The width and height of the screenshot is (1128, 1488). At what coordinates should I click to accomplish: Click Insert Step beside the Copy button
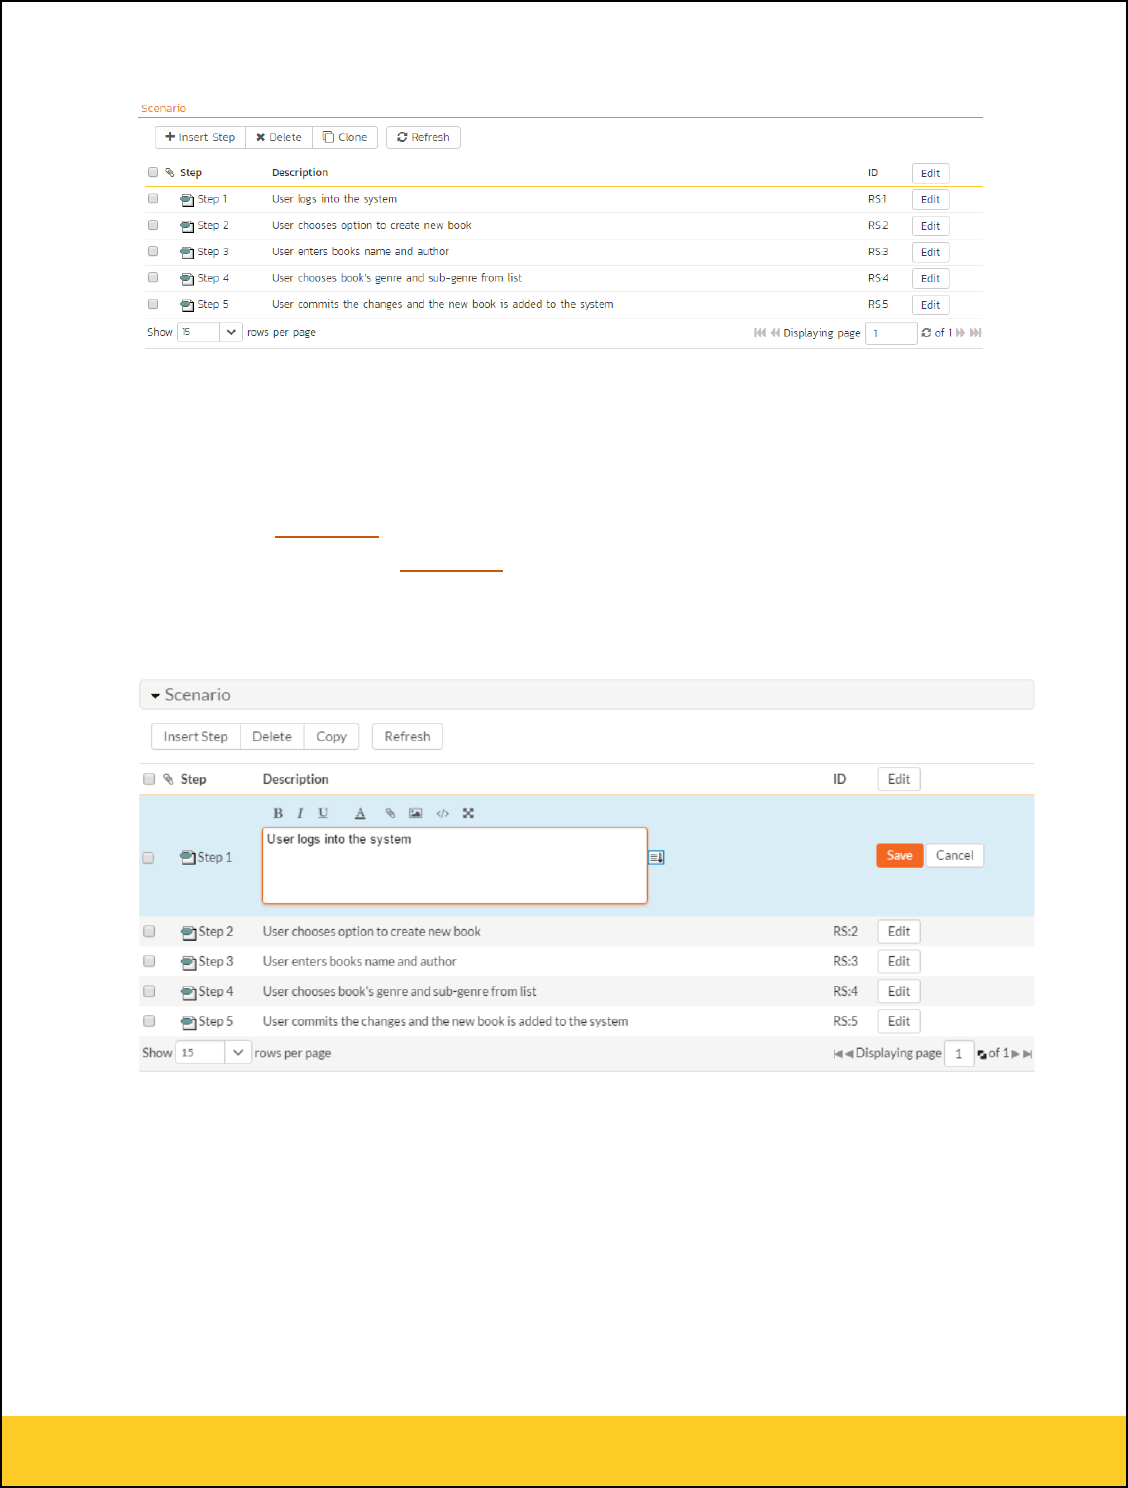[x=196, y=736]
